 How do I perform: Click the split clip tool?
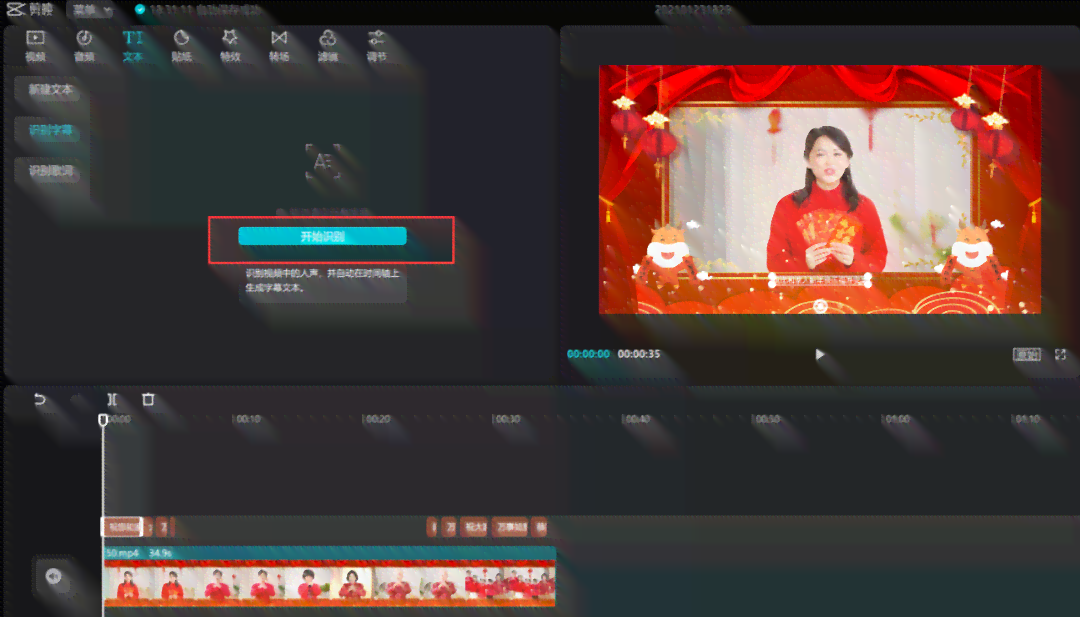(x=112, y=399)
